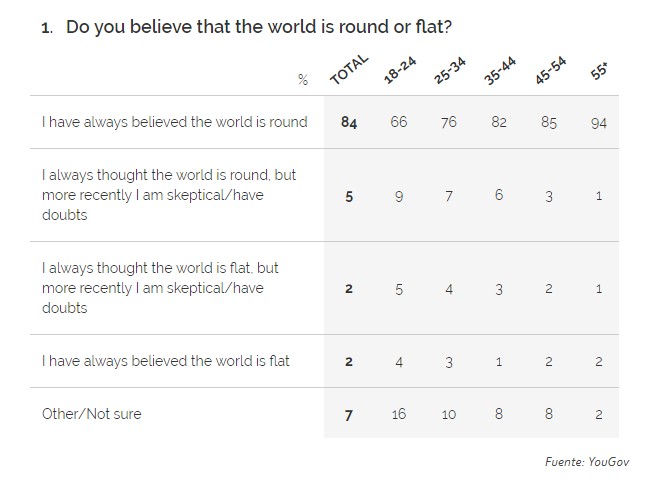Select the 'always believed the world is round' row label
The height and width of the screenshot is (494, 650).
[x=174, y=122]
